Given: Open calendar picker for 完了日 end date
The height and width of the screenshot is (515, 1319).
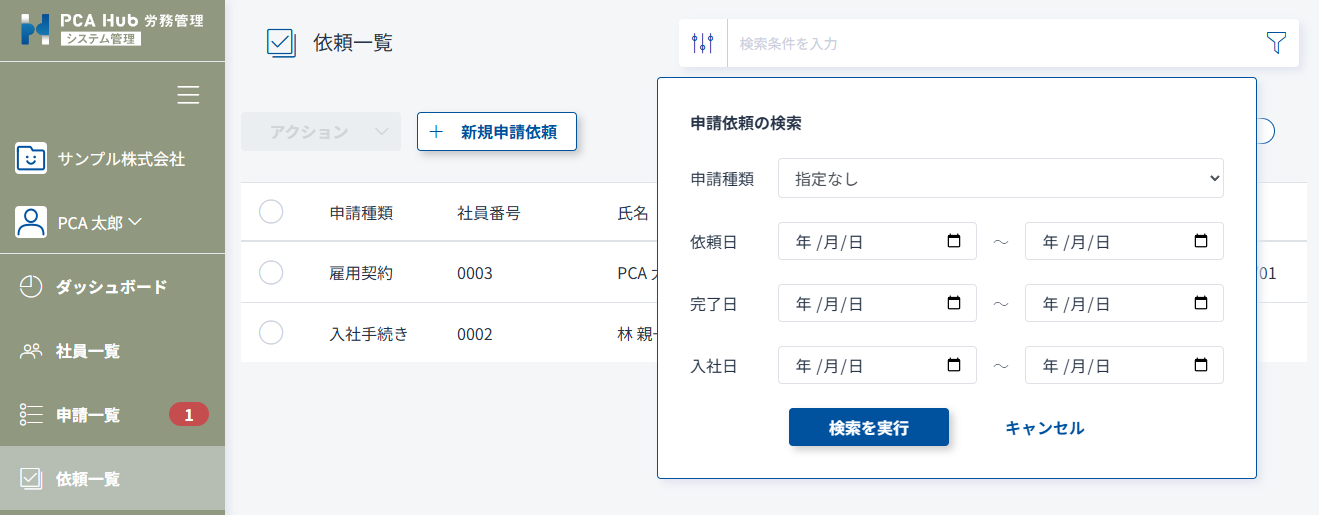Looking at the screenshot, I should (1201, 303).
